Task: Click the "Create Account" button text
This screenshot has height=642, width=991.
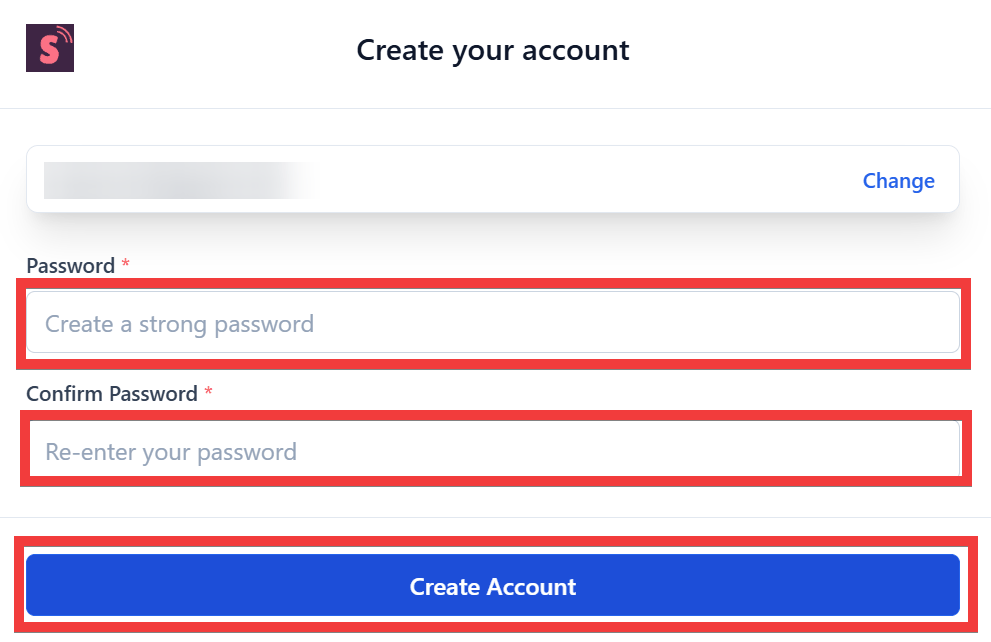Action: [493, 586]
